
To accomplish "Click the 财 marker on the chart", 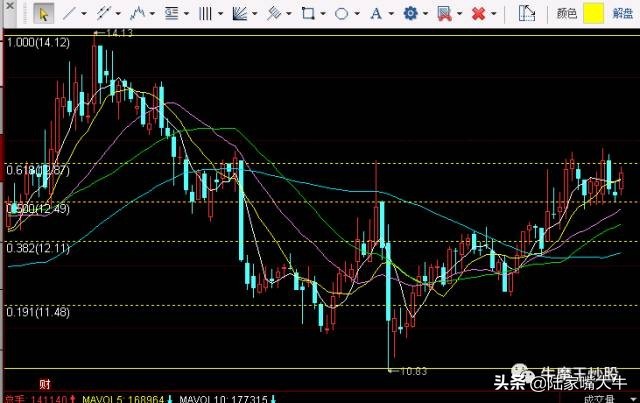I will tap(44, 383).
